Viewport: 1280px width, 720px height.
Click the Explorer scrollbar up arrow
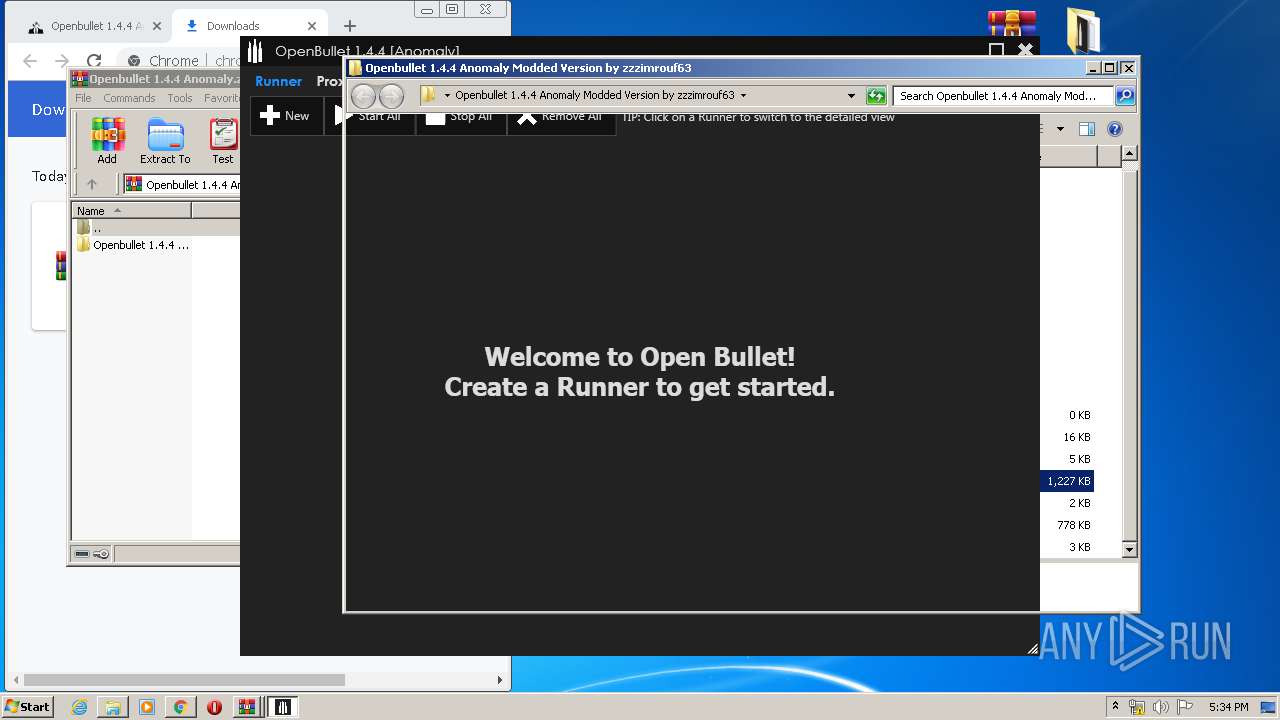[1129, 154]
